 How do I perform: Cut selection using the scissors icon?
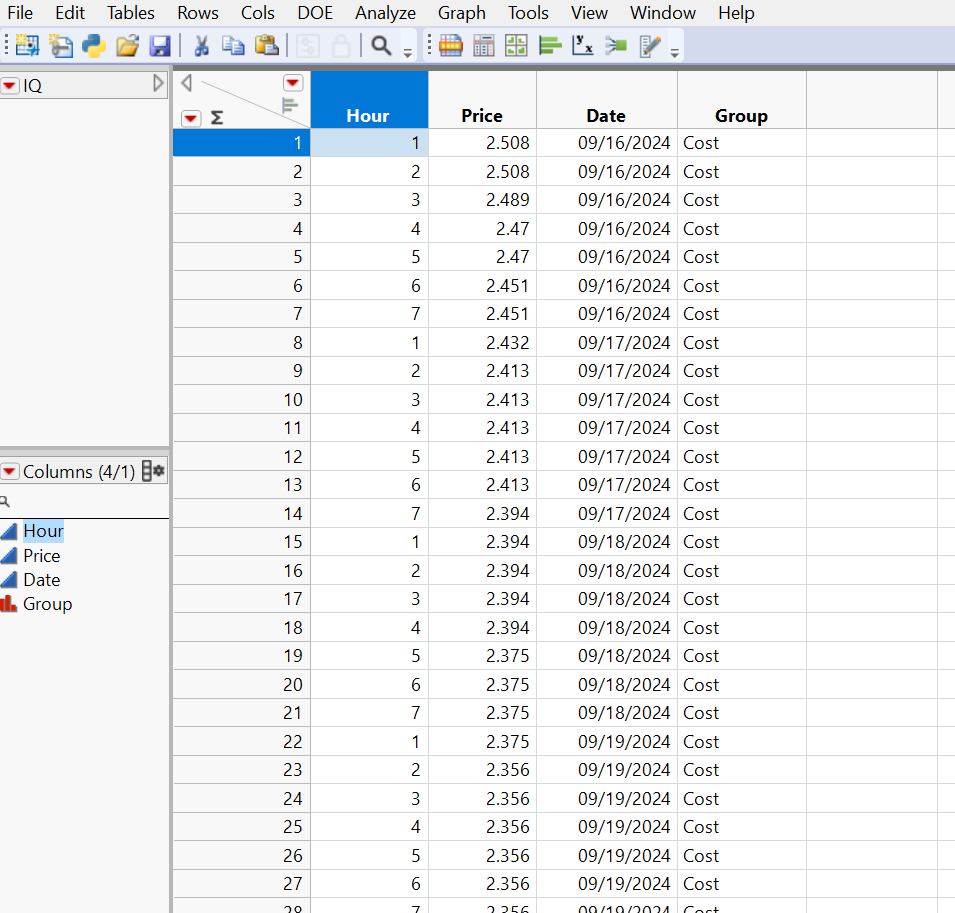(200, 45)
